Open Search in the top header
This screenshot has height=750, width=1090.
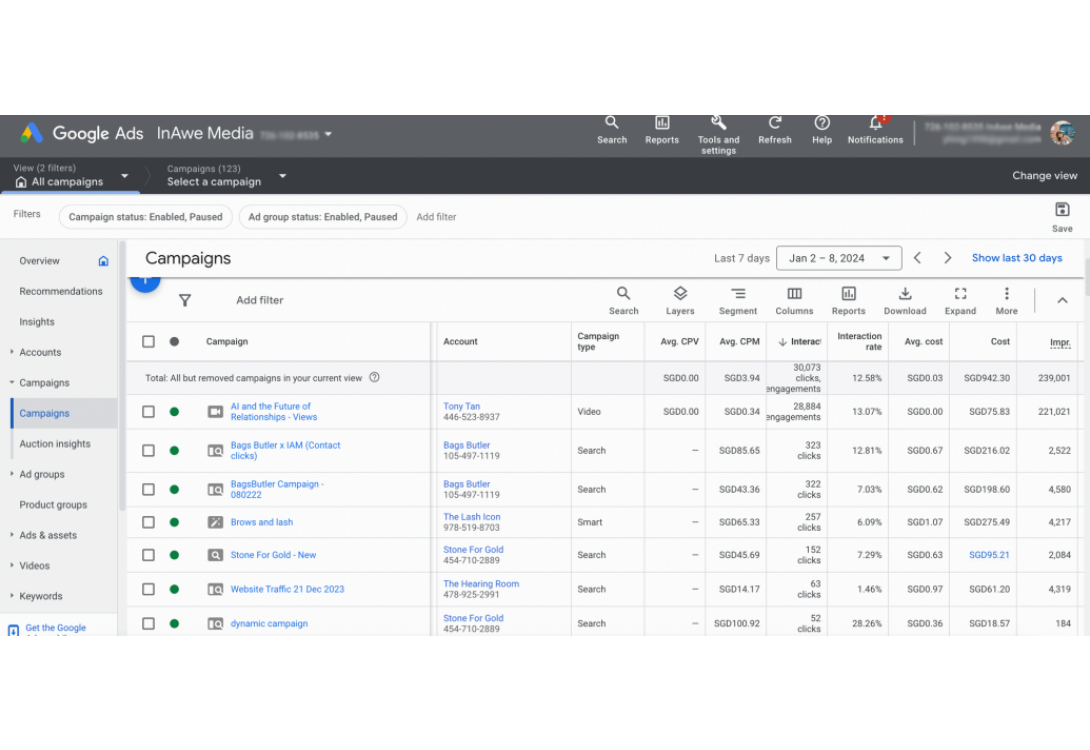pyautogui.click(x=612, y=130)
